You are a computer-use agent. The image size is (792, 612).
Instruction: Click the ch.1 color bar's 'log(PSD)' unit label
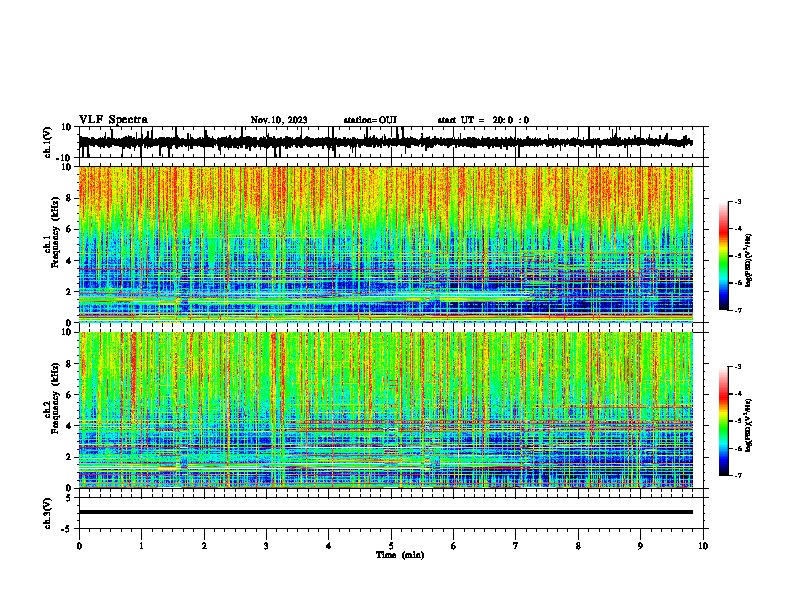(x=749, y=260)
